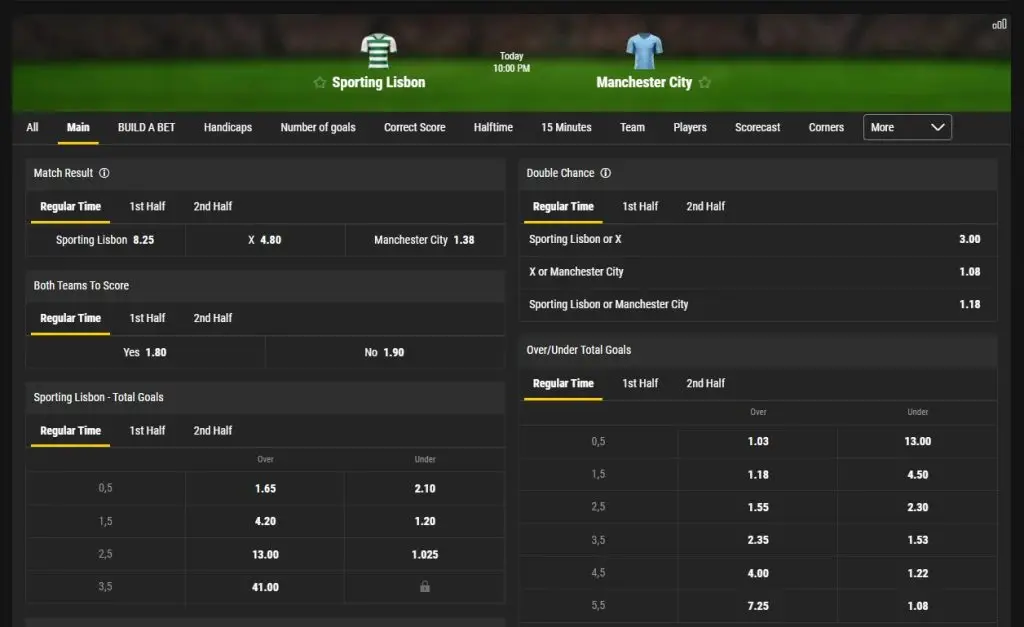This screenshot has width=1024, height=627.
Task: Select Total Goals Under 1,5 at 4.50
Action: (x=918, y=475)
